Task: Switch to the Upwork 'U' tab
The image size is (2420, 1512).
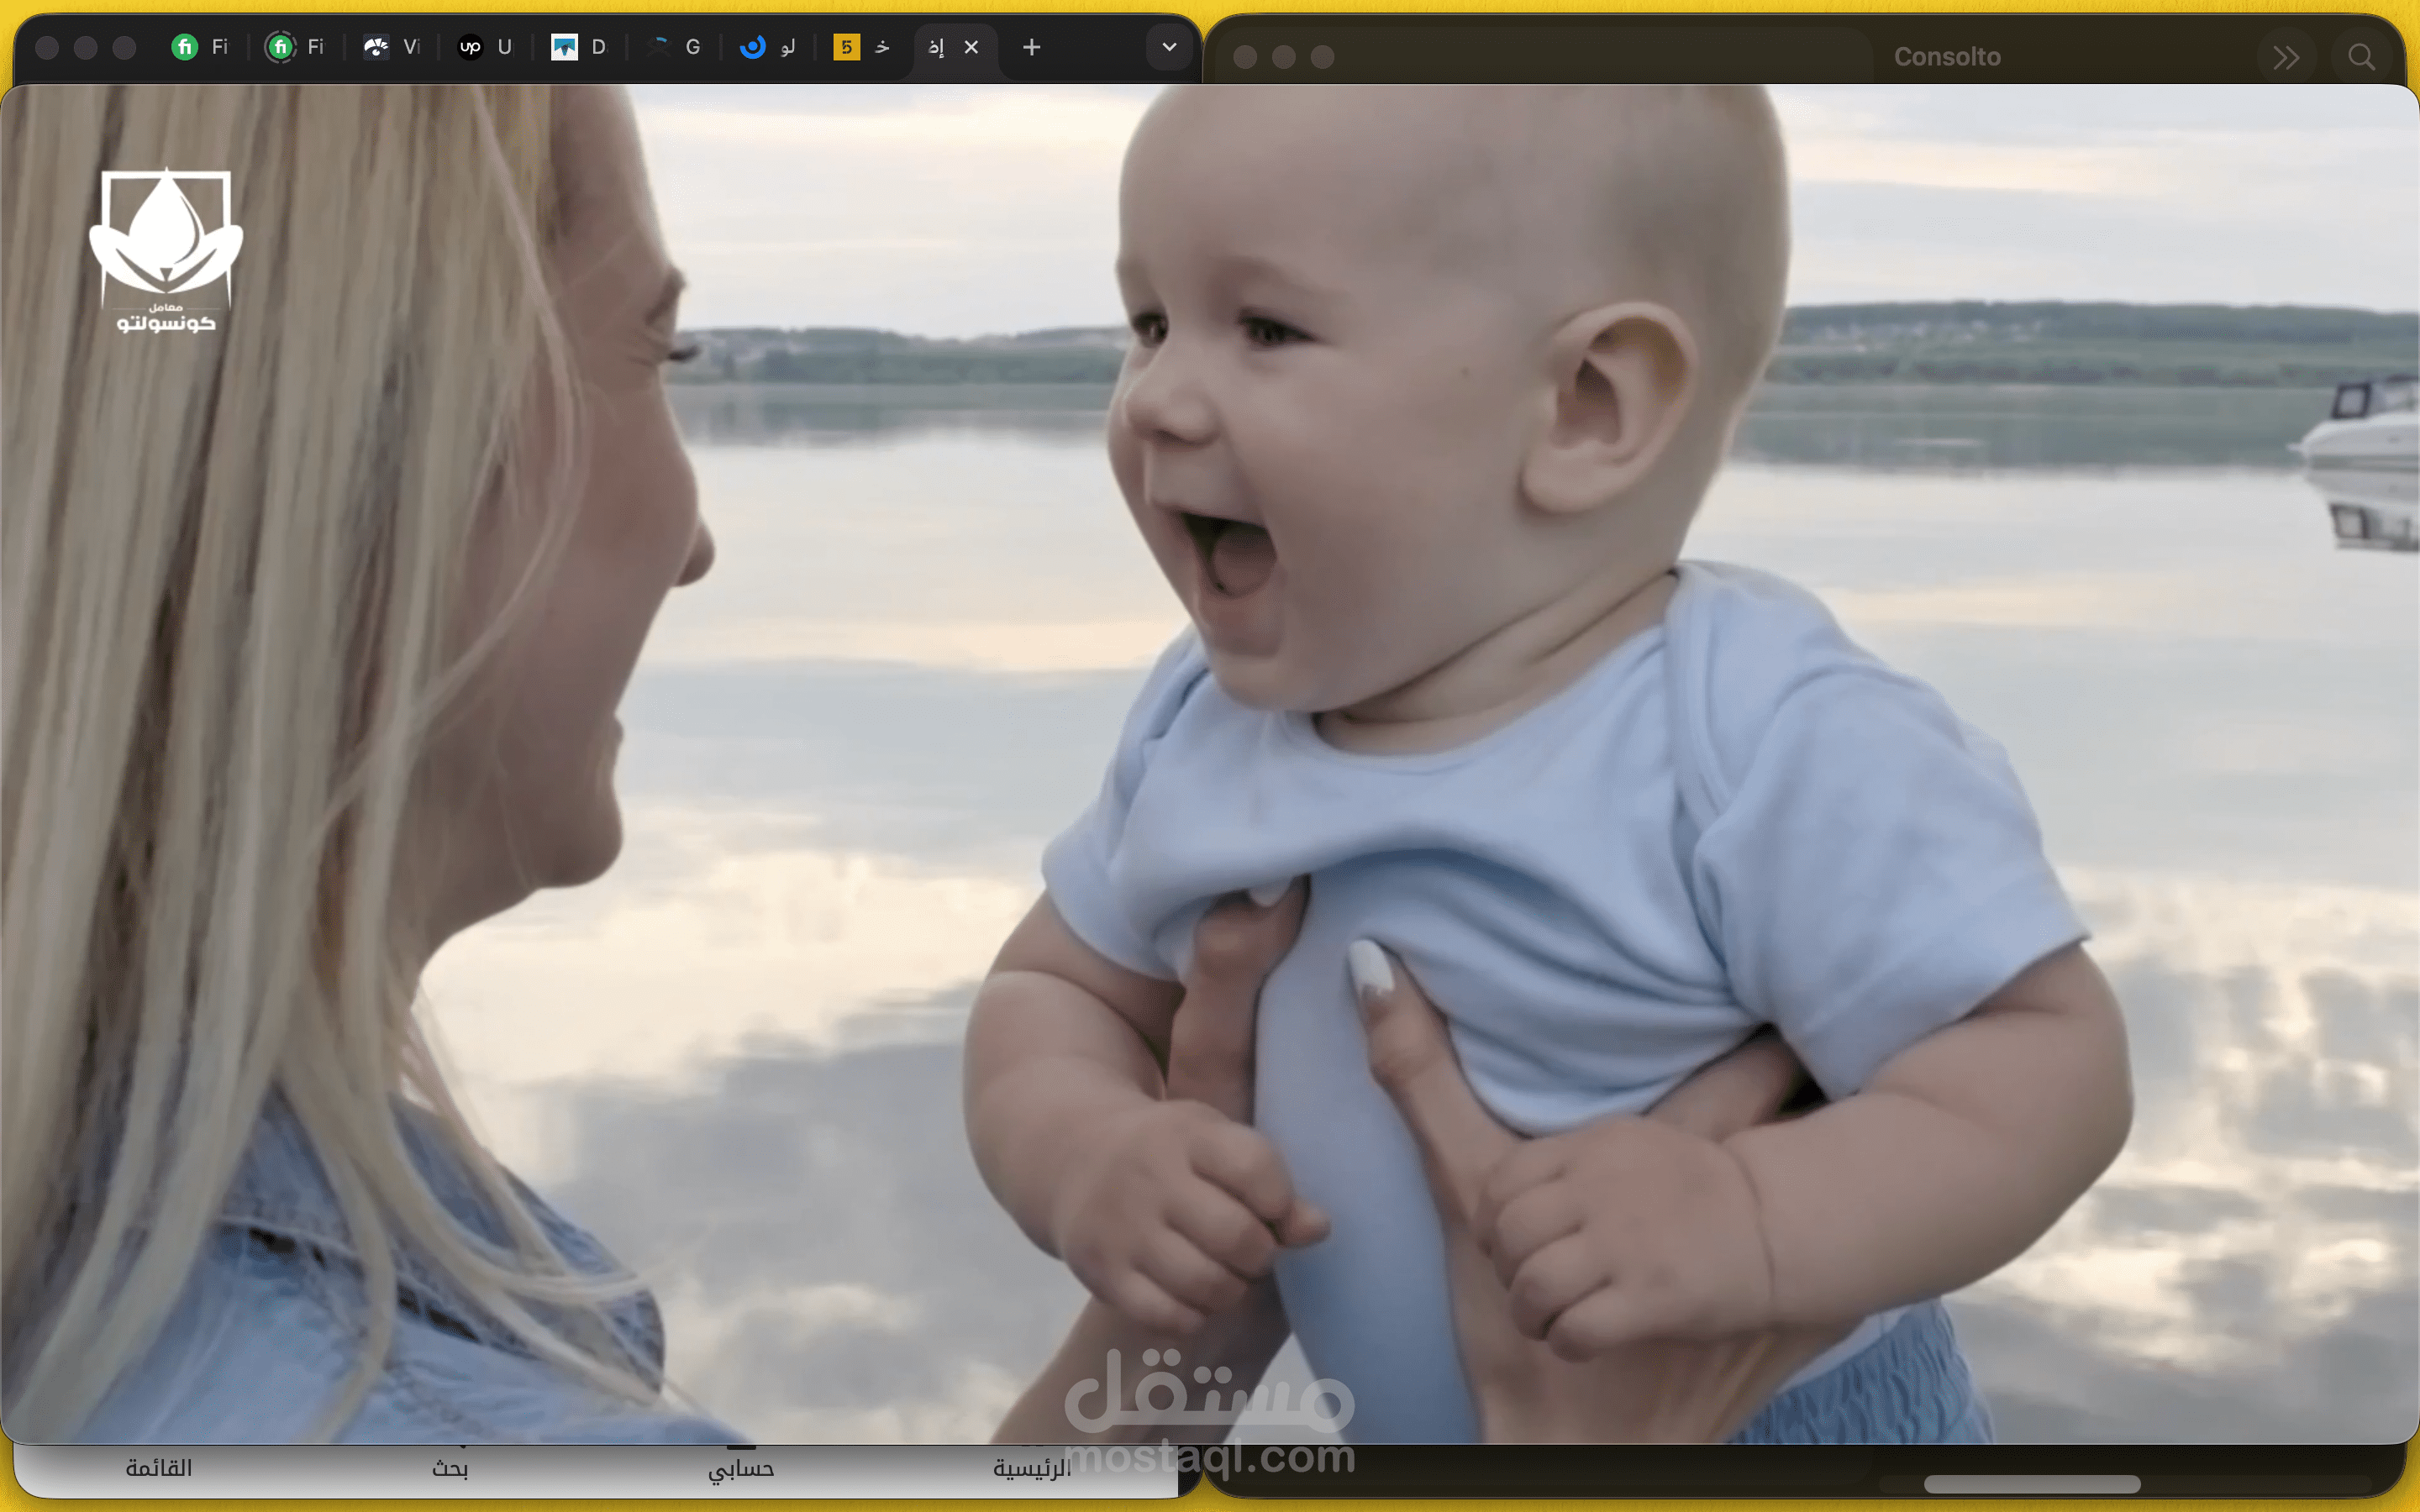Action: (x=486, y=47)
